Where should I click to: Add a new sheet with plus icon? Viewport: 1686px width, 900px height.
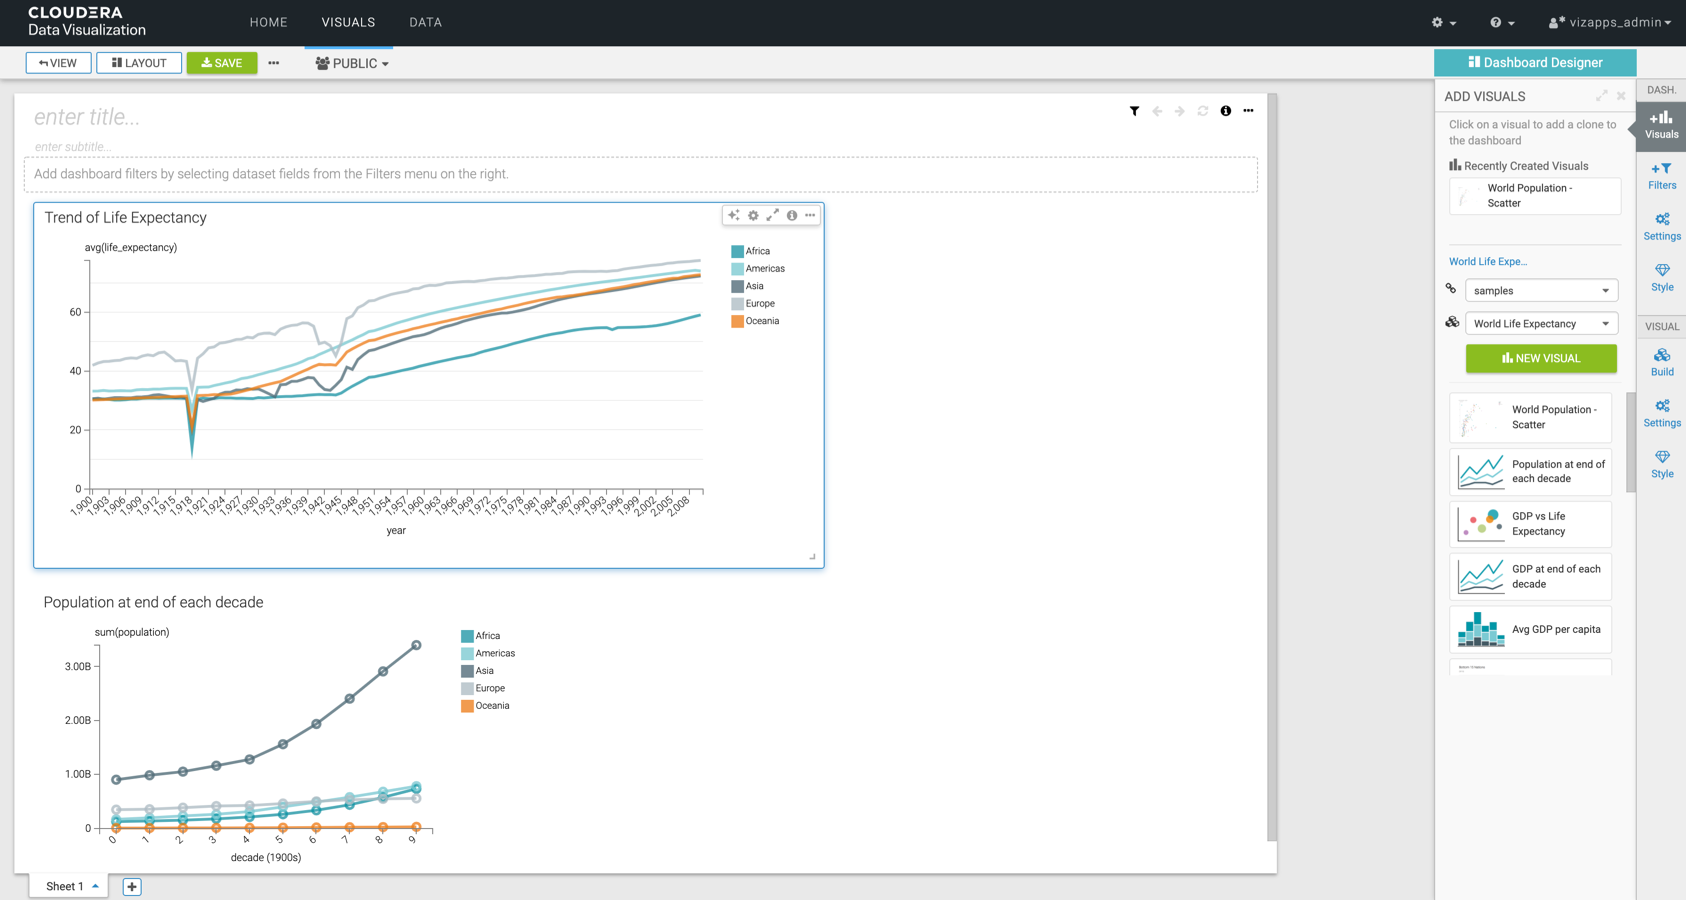pos(132,887)
